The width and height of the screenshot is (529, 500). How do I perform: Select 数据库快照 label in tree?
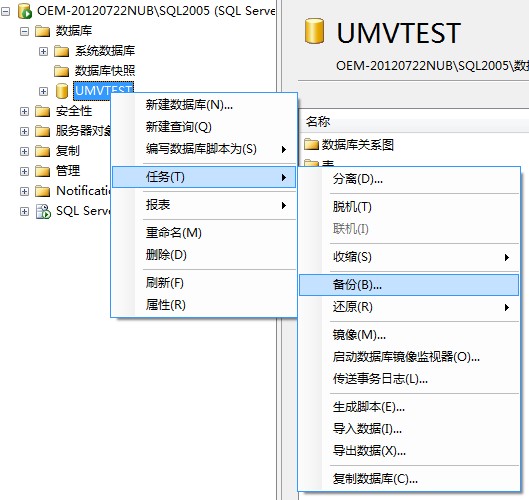[x=105, y=71]
